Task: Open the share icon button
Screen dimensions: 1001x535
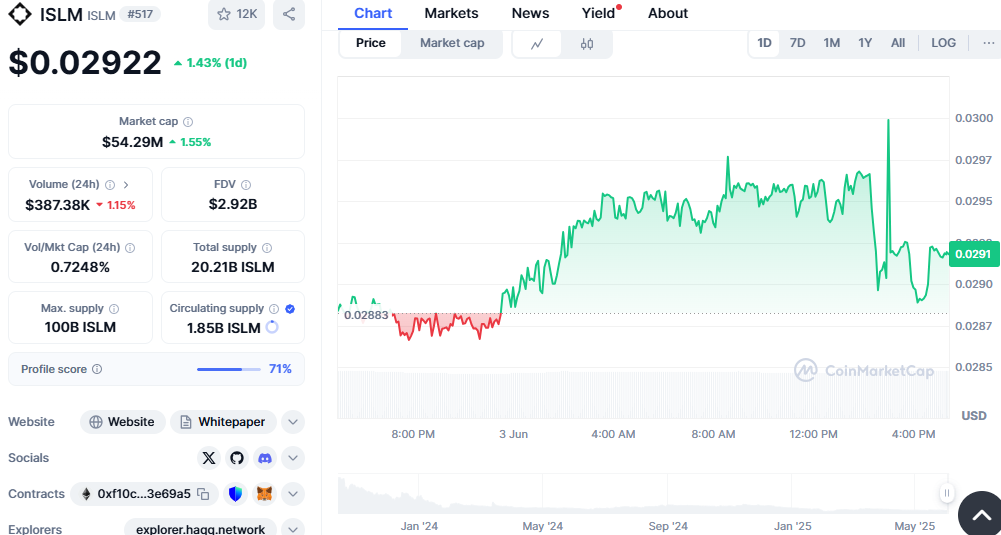Action: click(x=289, y=14)
